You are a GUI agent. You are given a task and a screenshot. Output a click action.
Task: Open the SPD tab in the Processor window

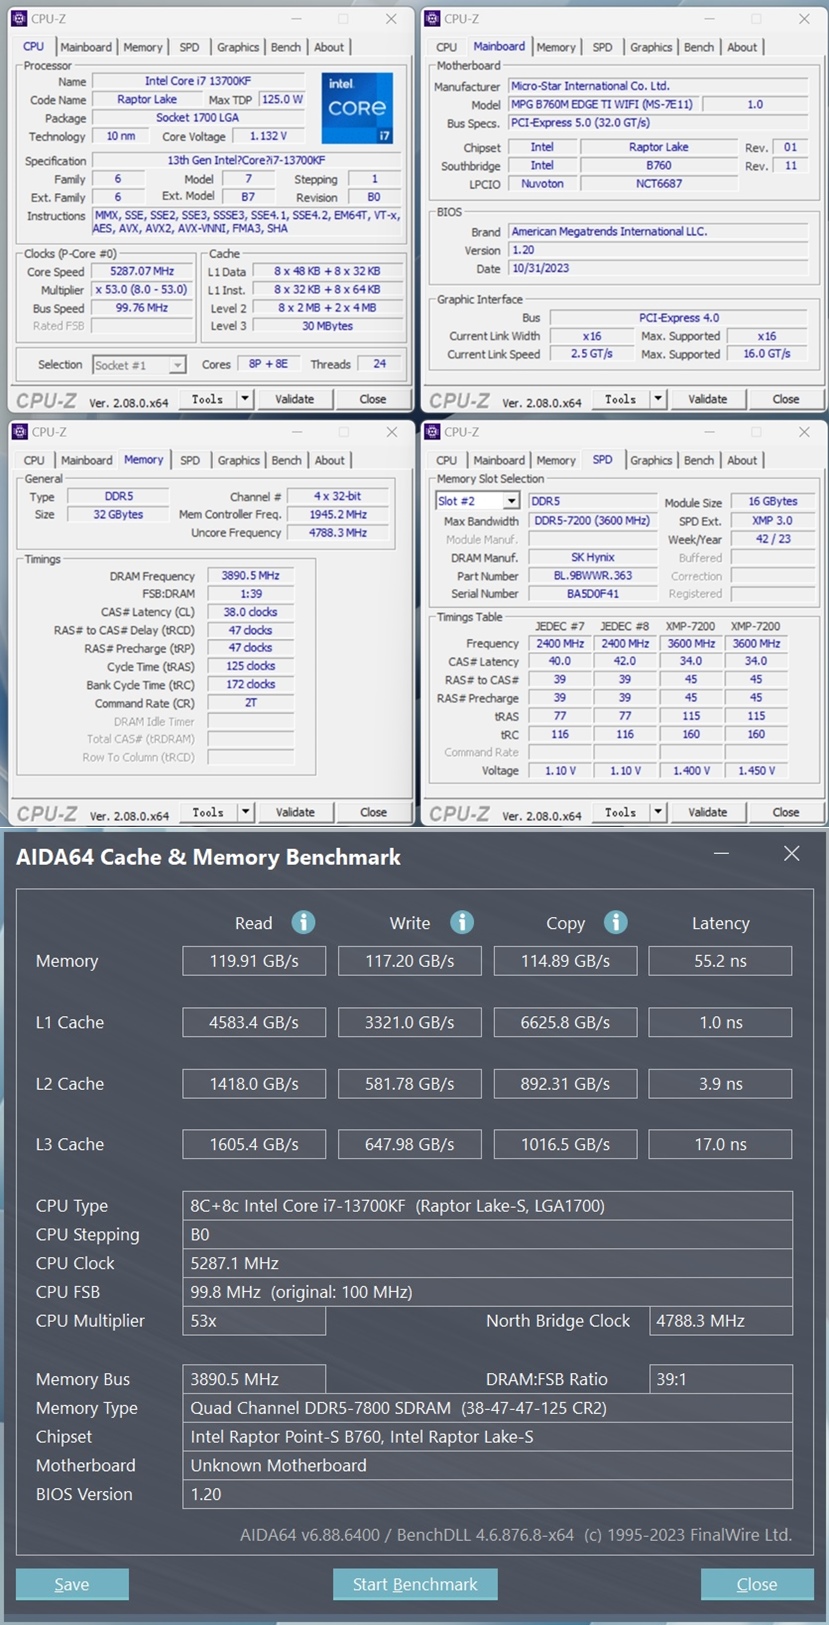189,47
